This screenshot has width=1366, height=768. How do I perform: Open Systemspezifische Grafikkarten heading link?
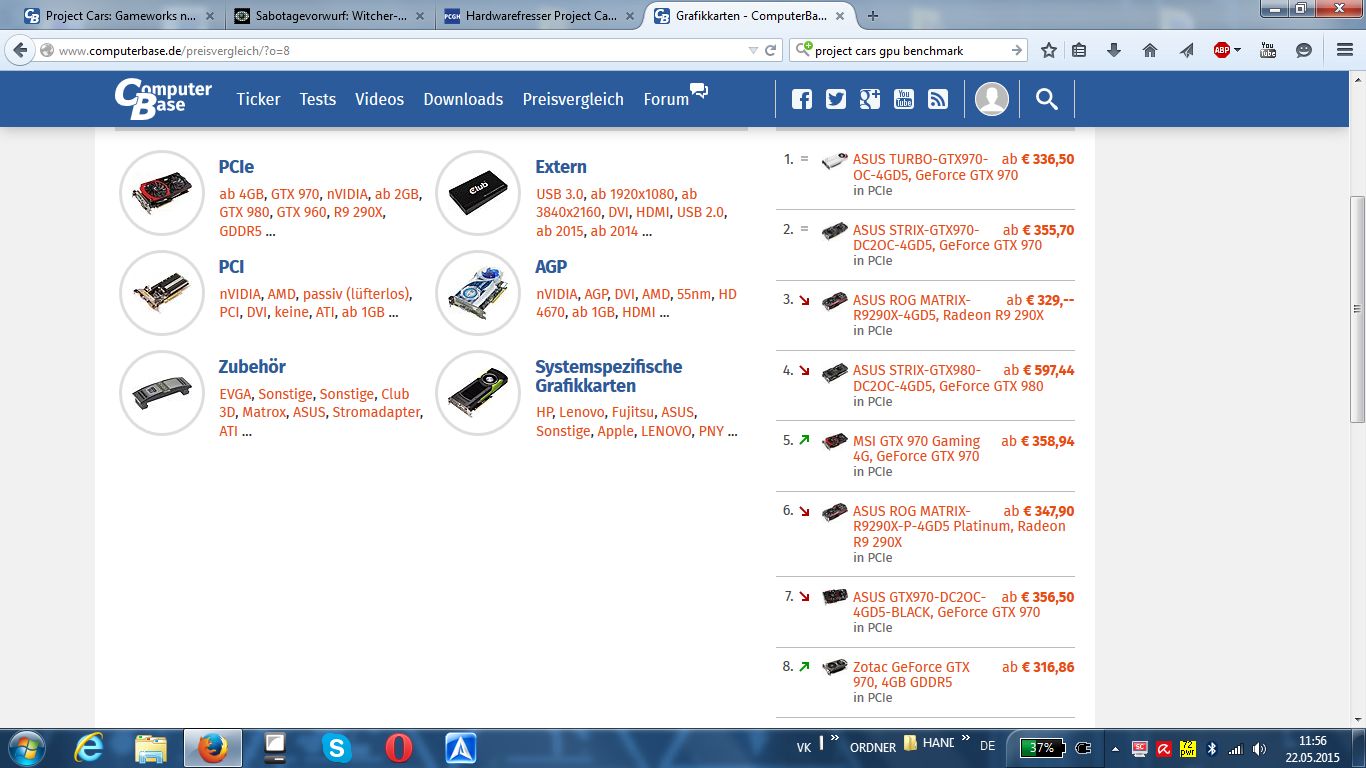coord(609,376)
